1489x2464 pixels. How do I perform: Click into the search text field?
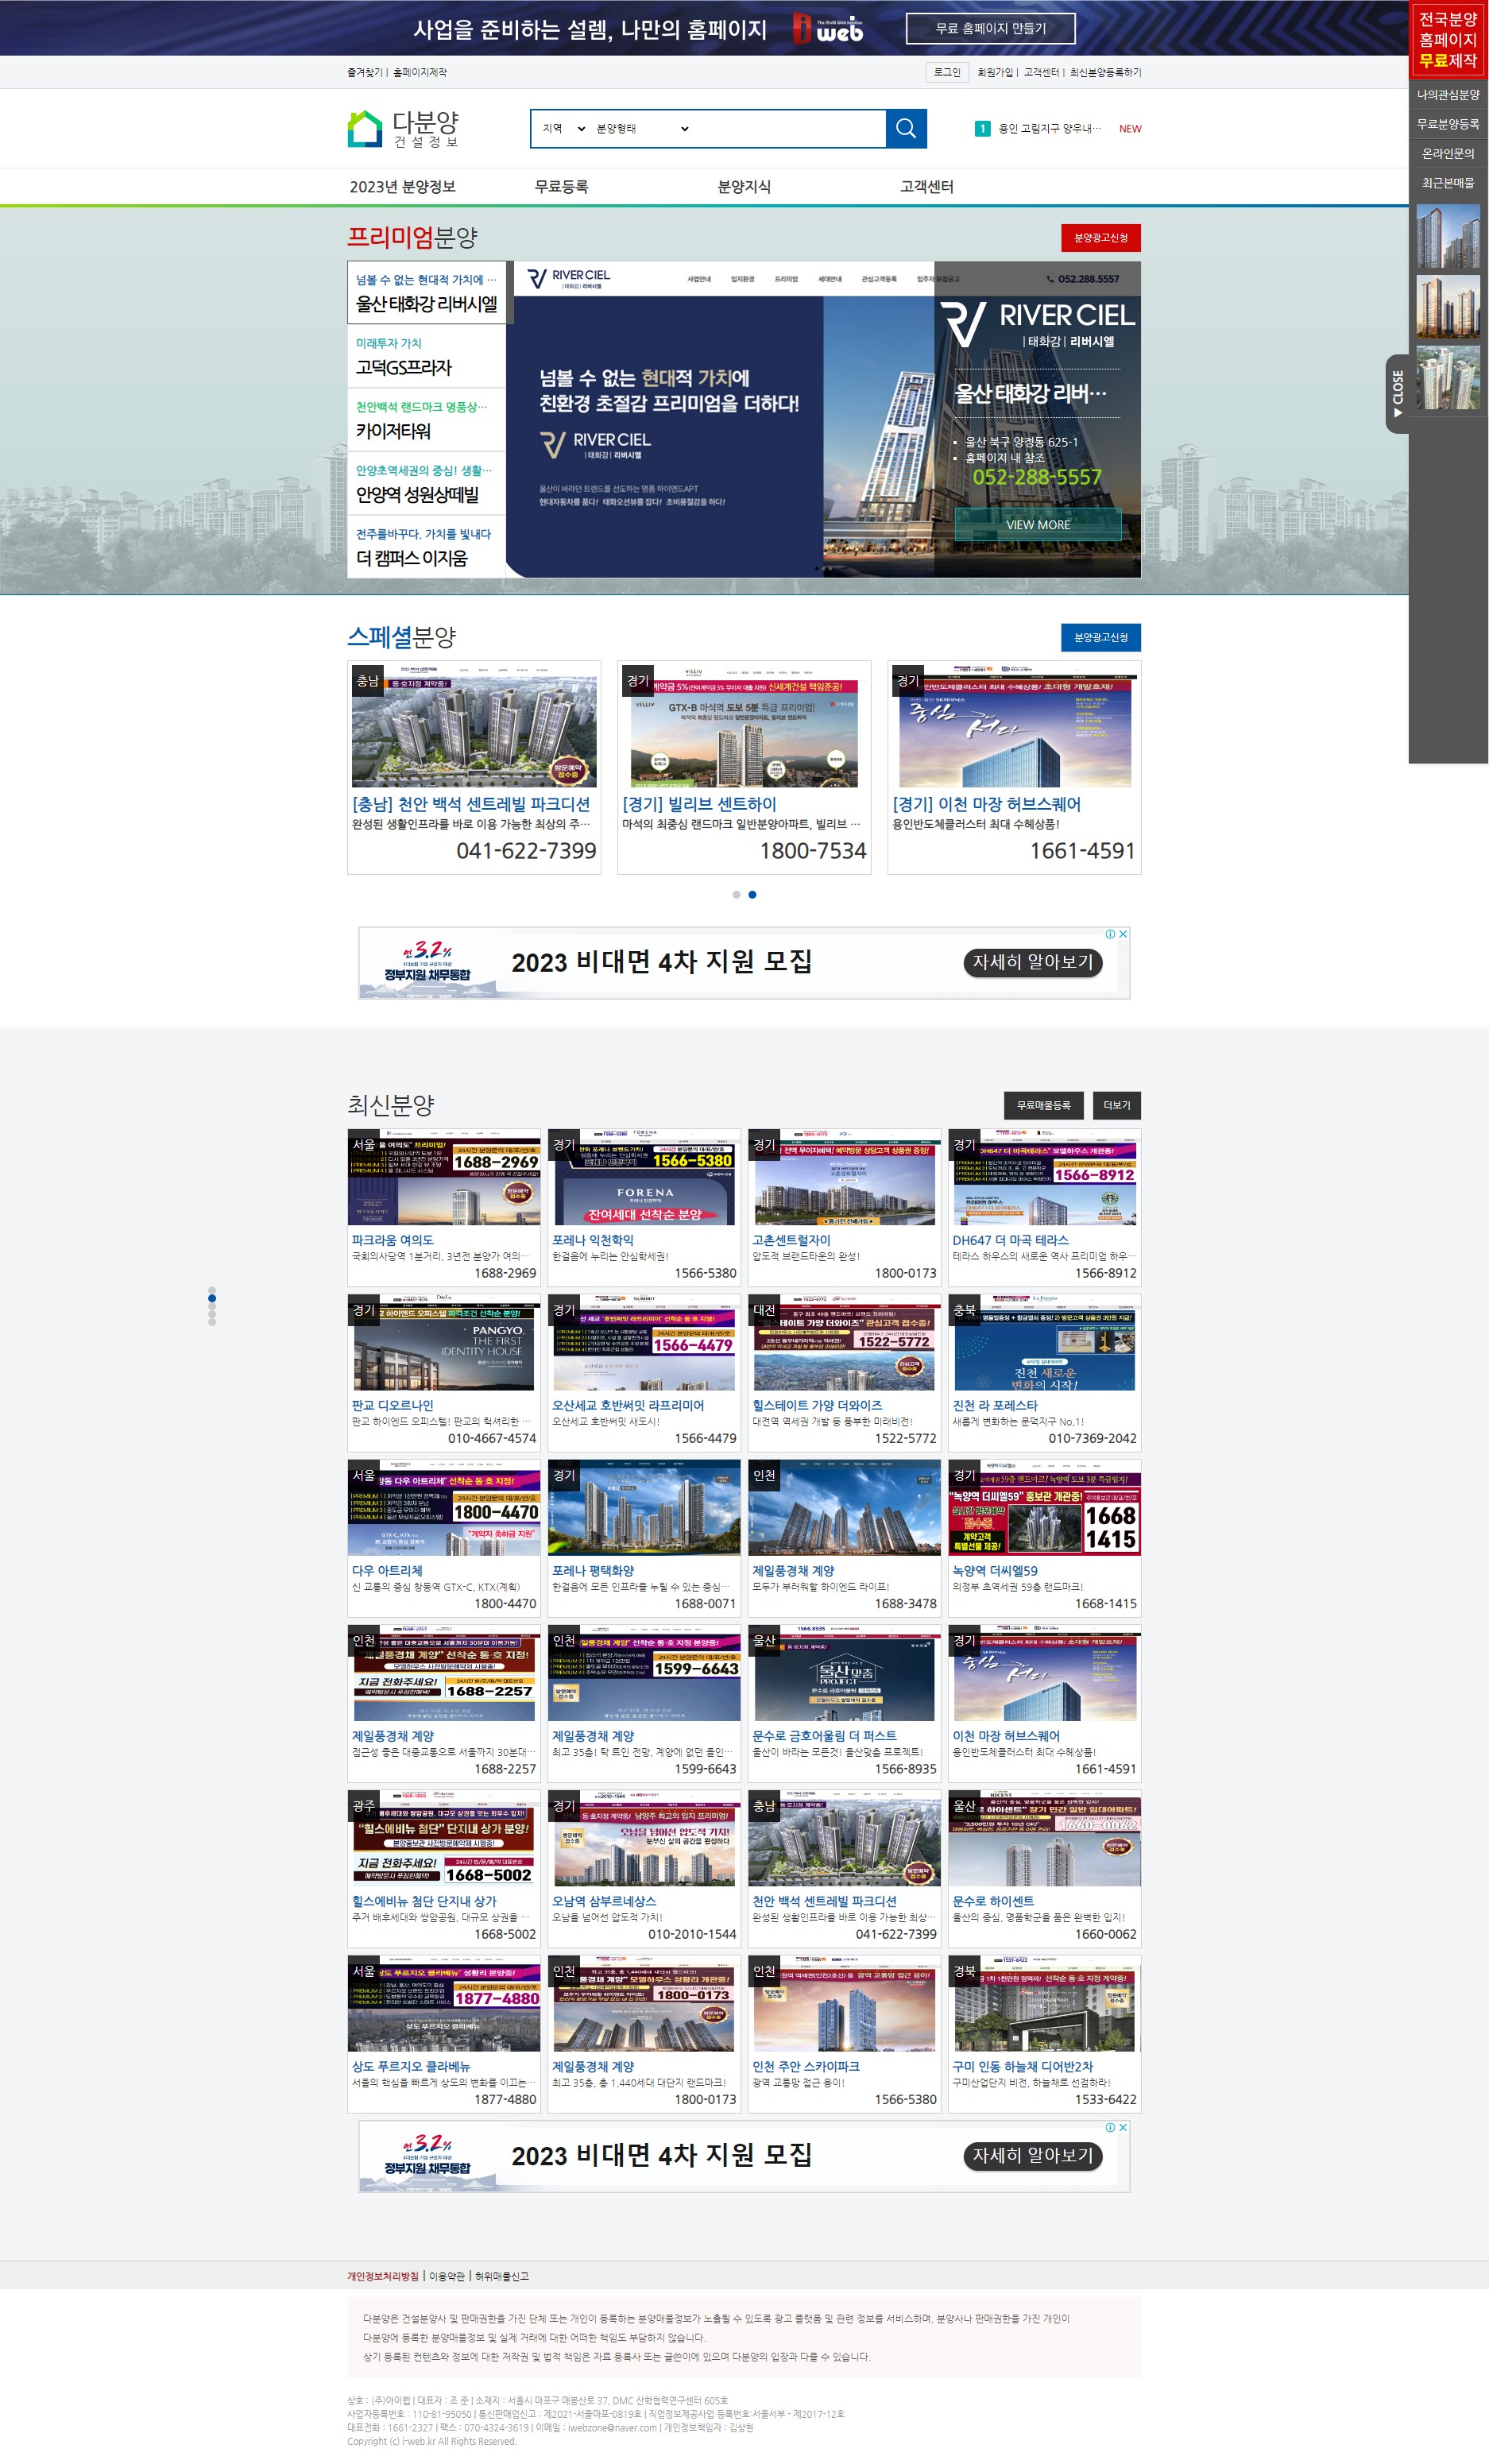tap(788, 128)
